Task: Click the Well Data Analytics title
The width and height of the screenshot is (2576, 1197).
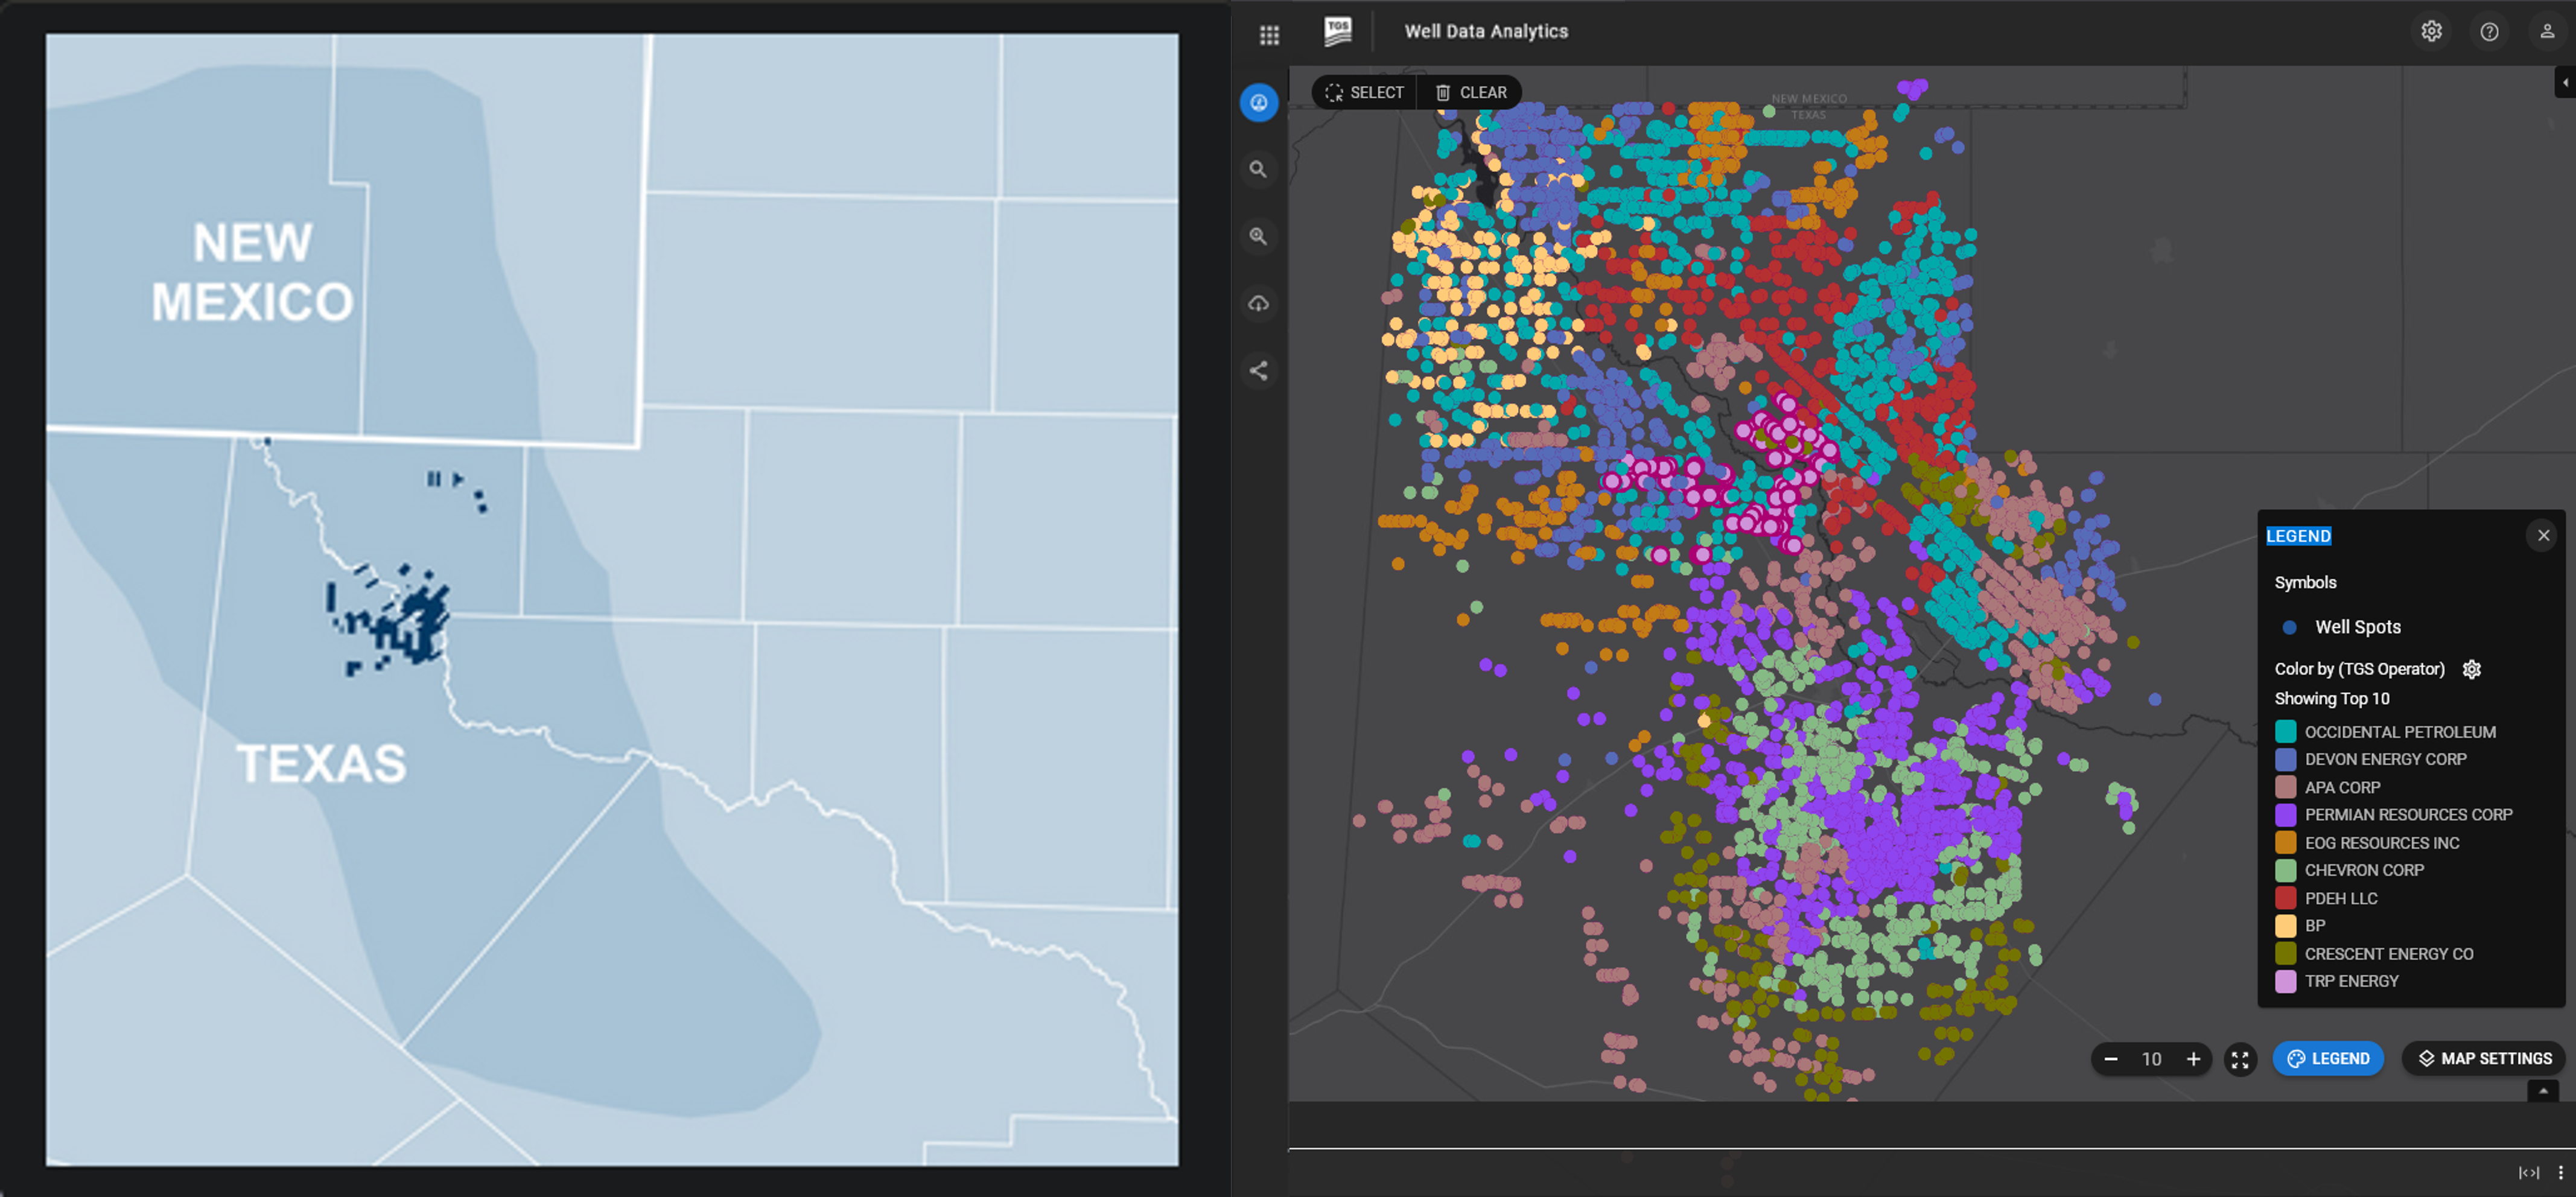Action: pos(1486,31)
